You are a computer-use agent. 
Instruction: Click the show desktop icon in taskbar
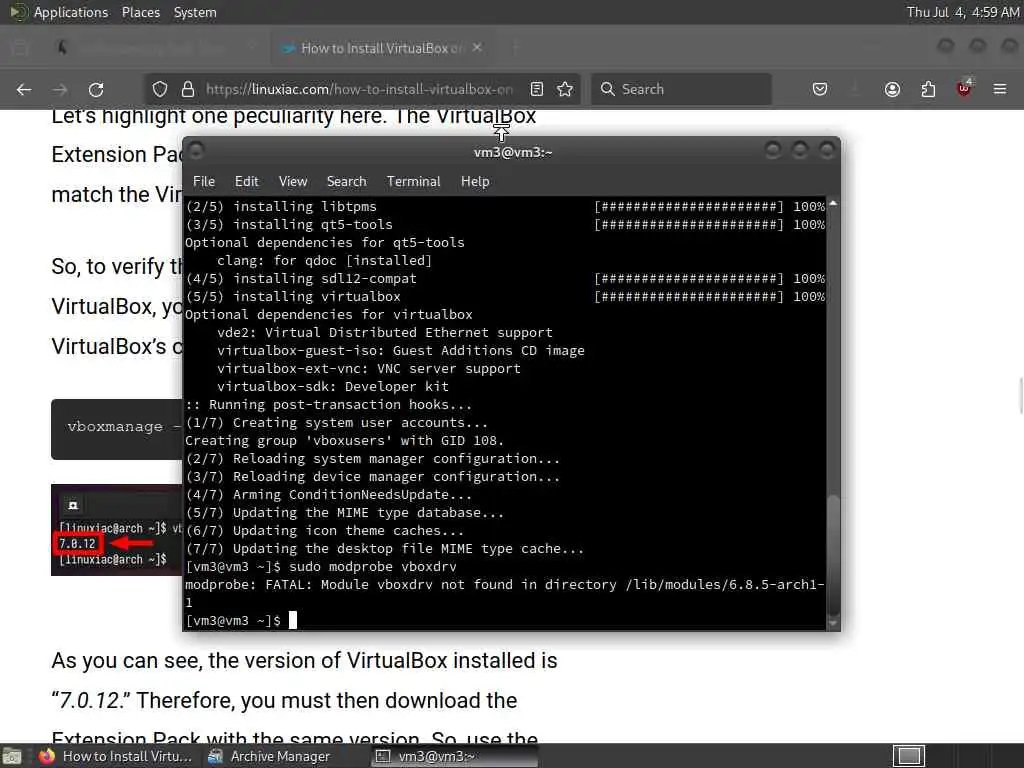pyautogui.click(x=12, y=756)
